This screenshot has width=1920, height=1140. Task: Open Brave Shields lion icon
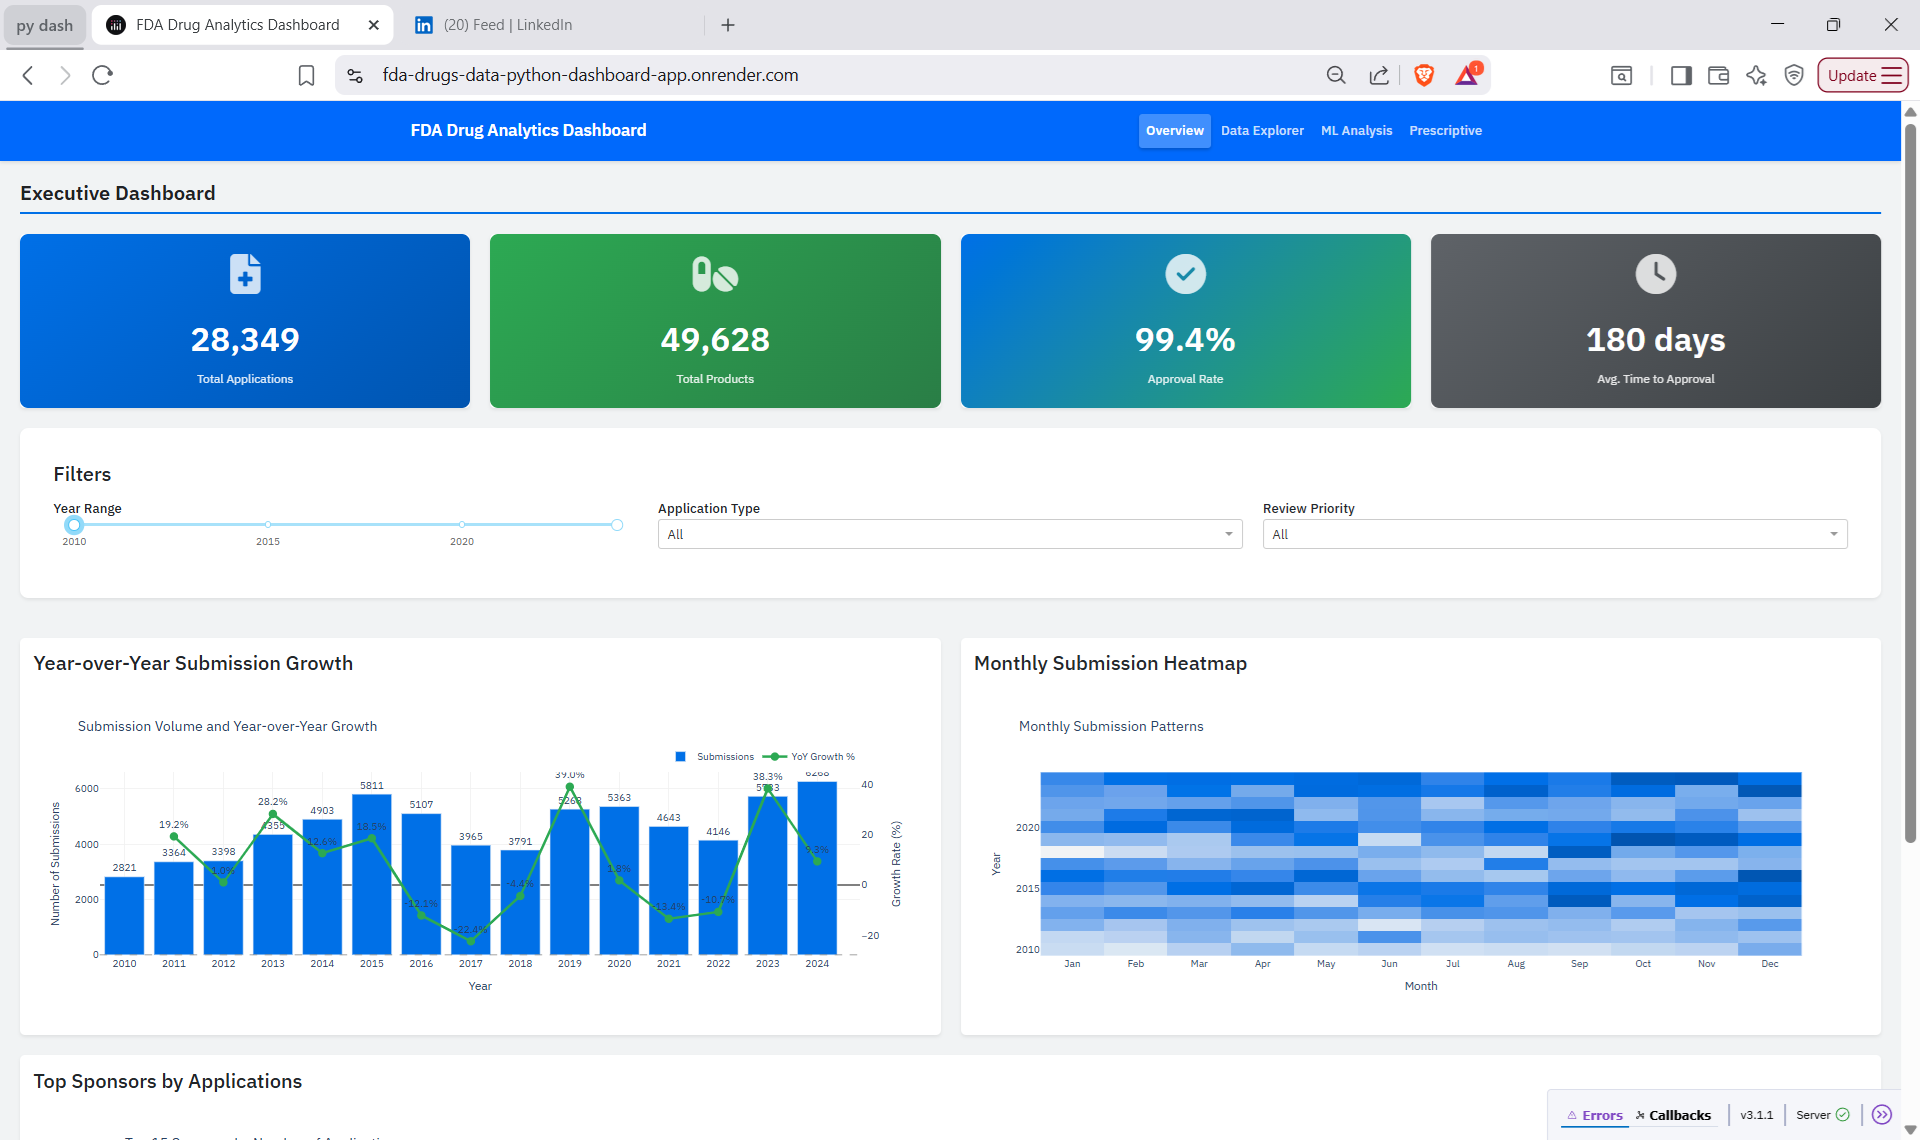point(1424,75)
